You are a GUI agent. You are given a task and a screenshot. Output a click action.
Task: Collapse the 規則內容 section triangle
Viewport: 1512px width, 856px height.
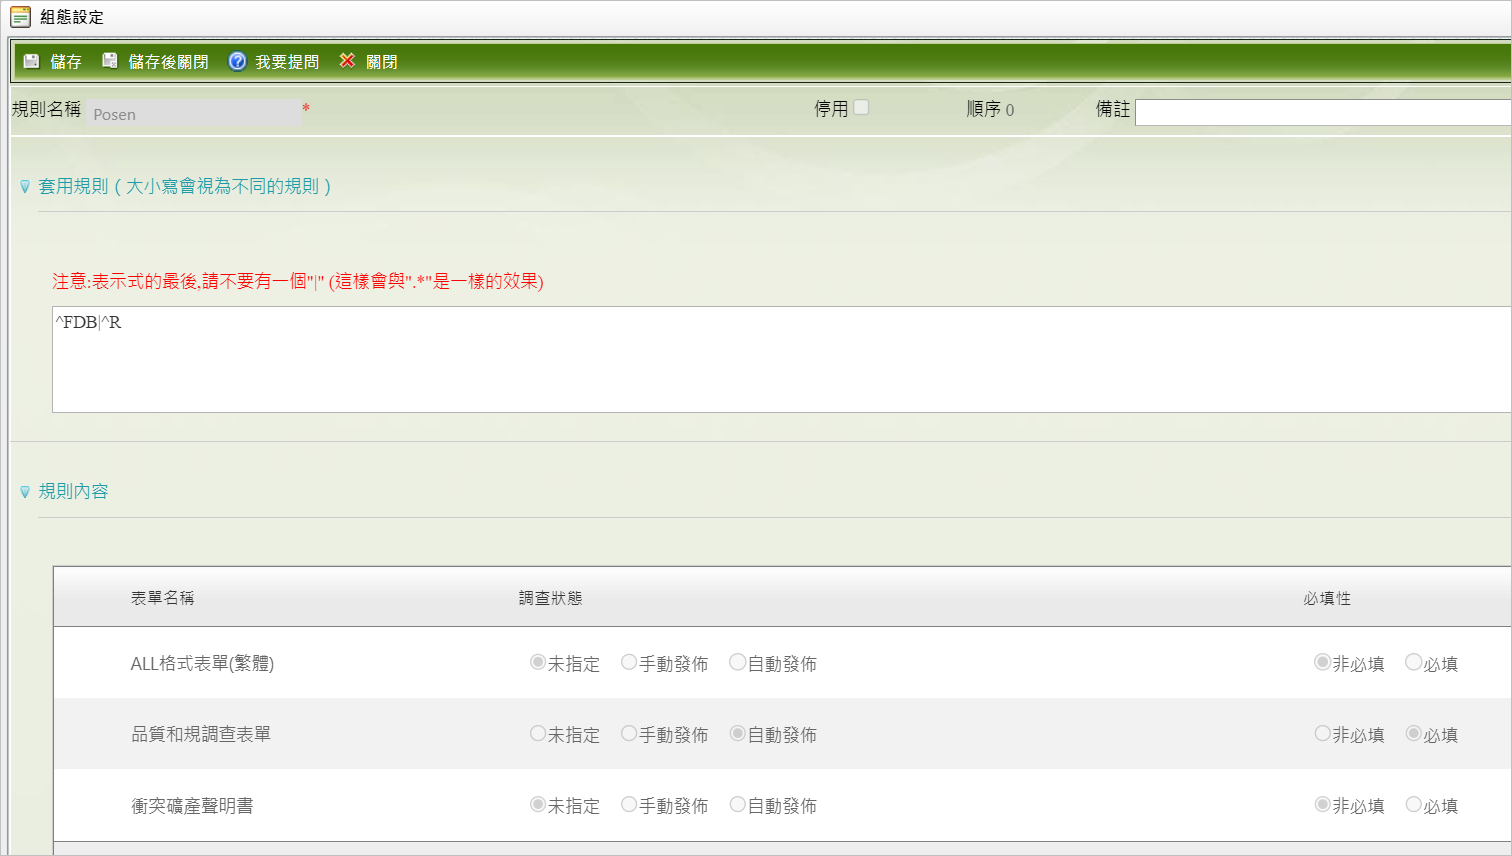coord(25,491)
